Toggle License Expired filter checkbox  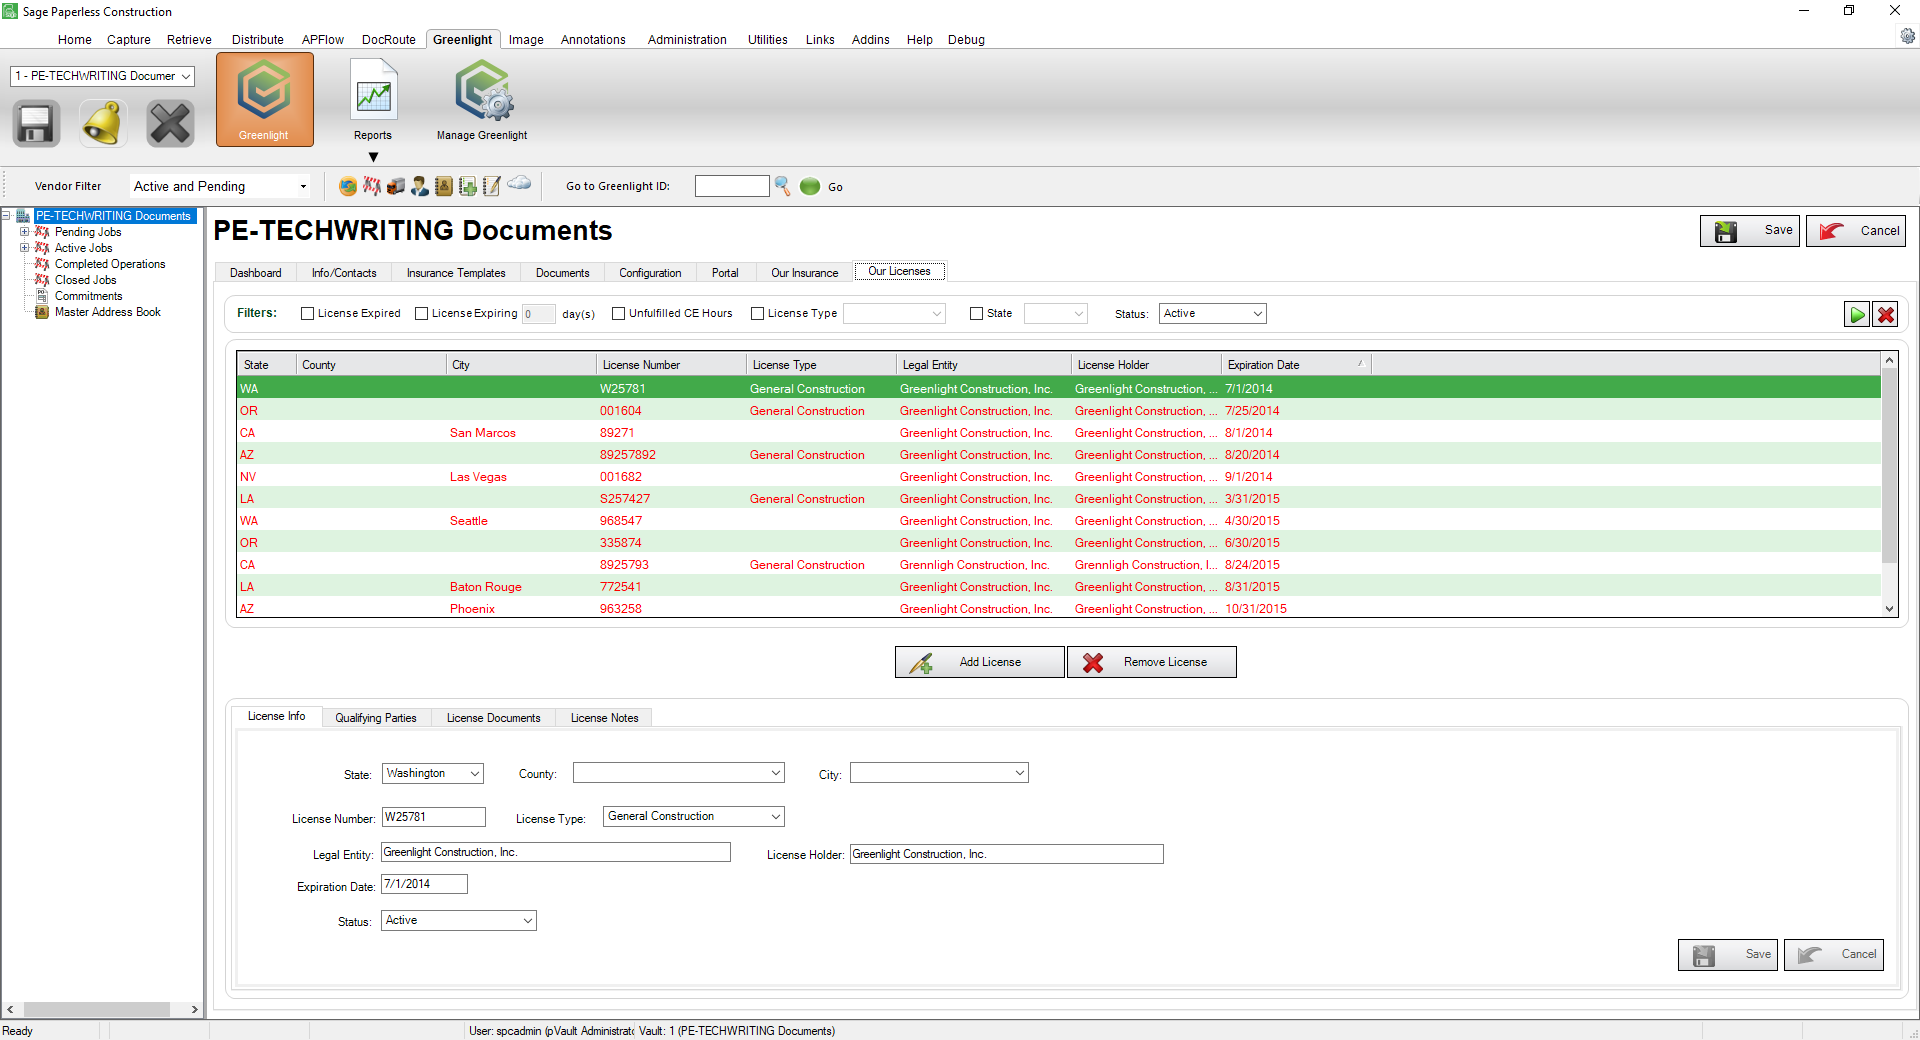click(x=308, y=314)
